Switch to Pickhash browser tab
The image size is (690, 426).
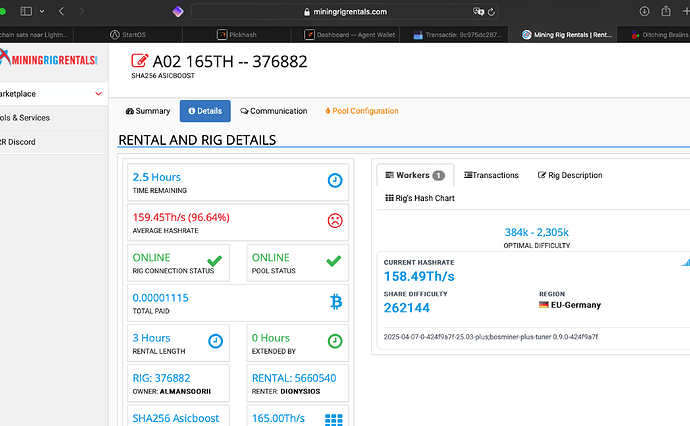tap(237, 34)
